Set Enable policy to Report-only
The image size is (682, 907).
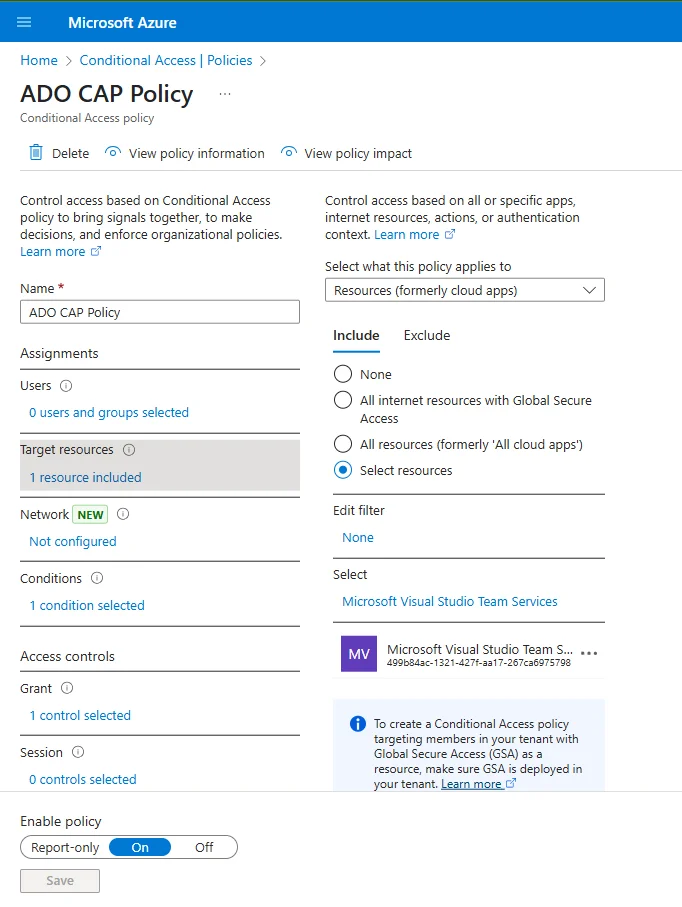tap(65, 847)
